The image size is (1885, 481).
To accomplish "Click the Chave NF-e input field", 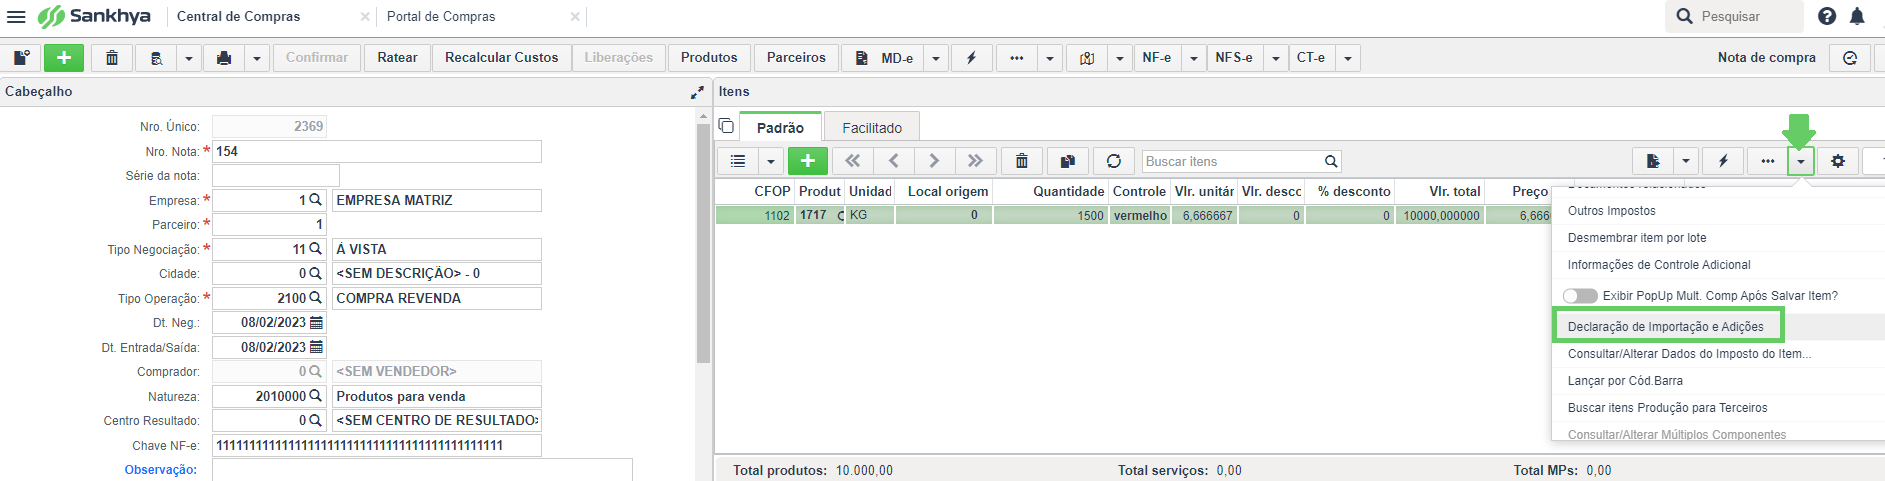I will 377,445.
